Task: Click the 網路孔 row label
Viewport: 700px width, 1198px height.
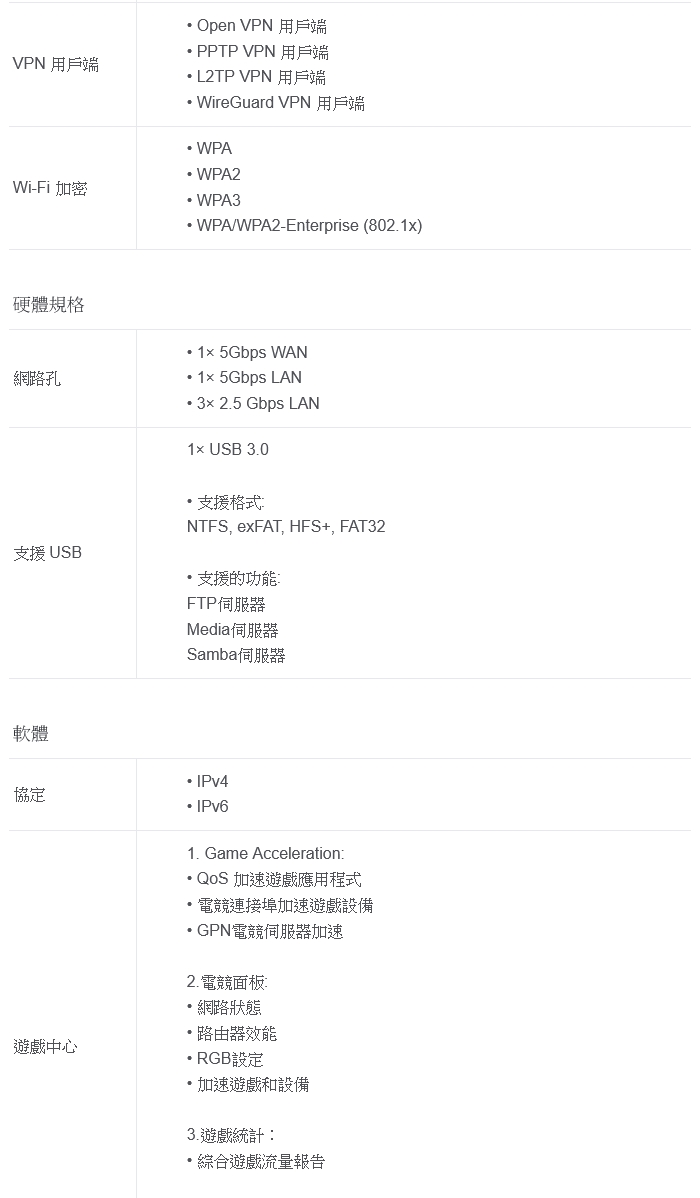Action: (x=37, y=379)
